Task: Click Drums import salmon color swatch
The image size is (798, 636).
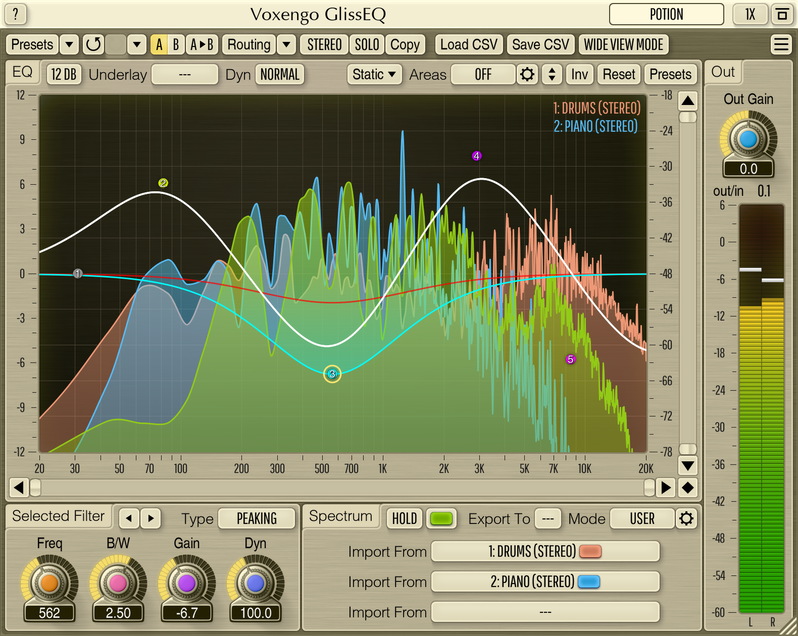Action: 590,552
